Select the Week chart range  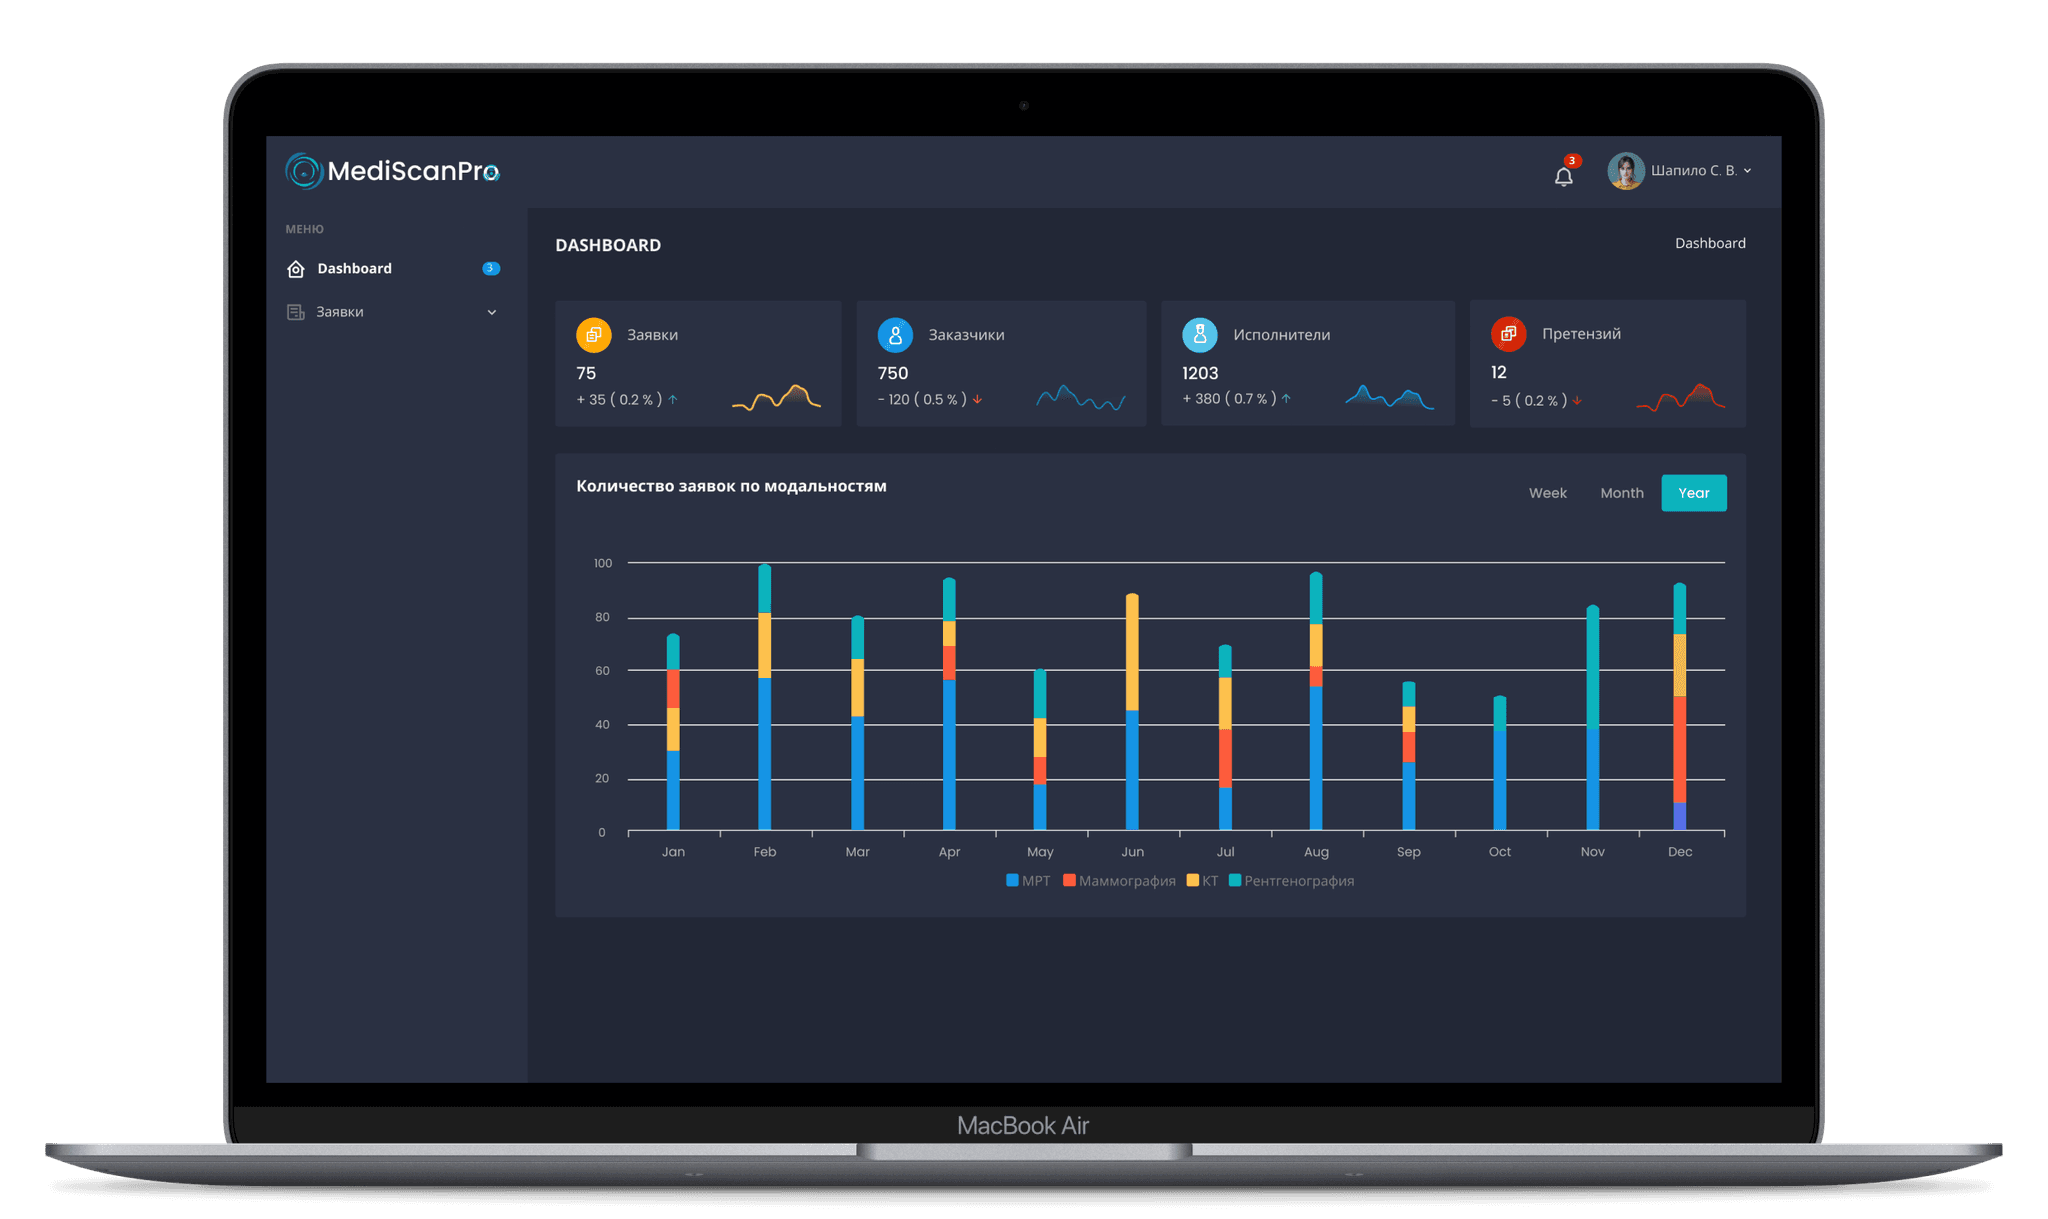[1547, 493]
